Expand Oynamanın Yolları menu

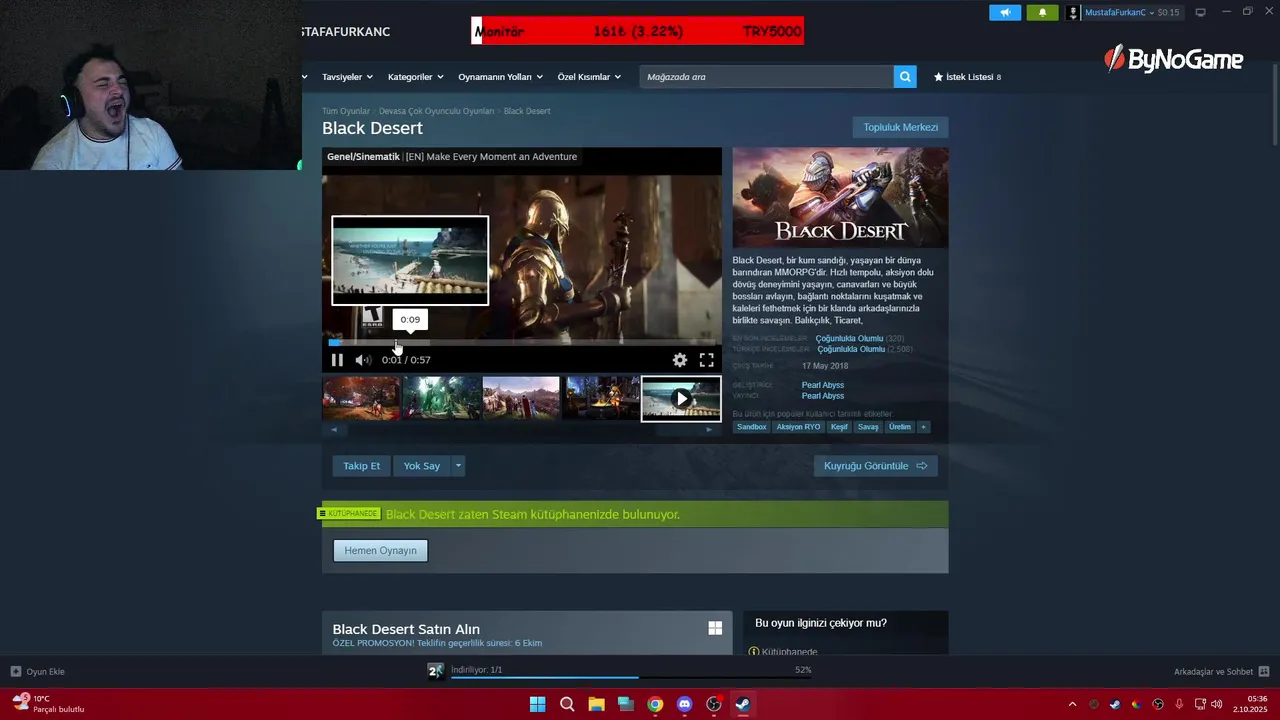pos(500,77)
